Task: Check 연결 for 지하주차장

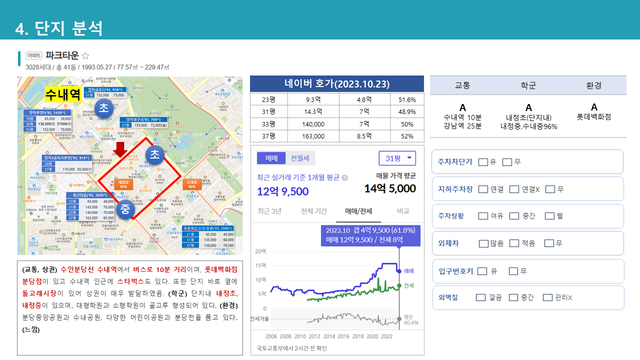Action: point(483,189)
